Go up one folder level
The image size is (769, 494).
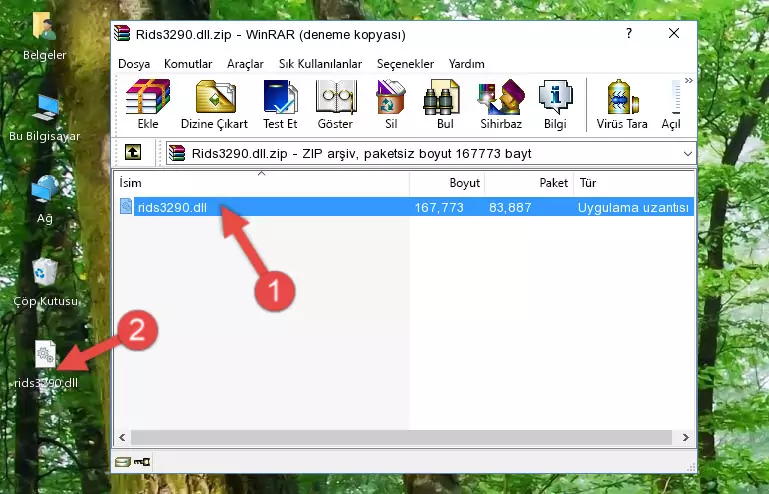[x=133, y=153]
